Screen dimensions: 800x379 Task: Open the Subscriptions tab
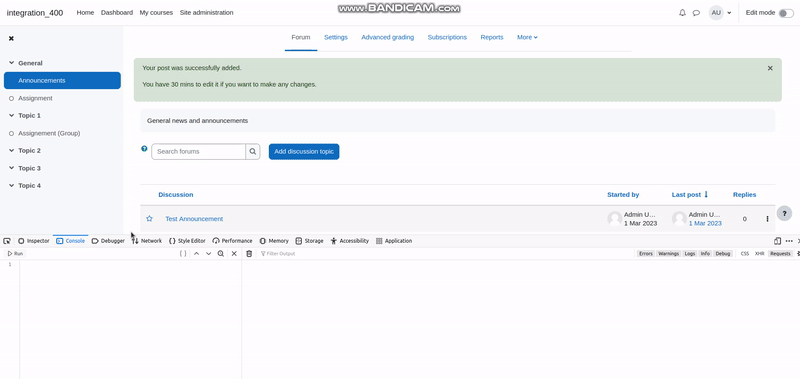447,37
